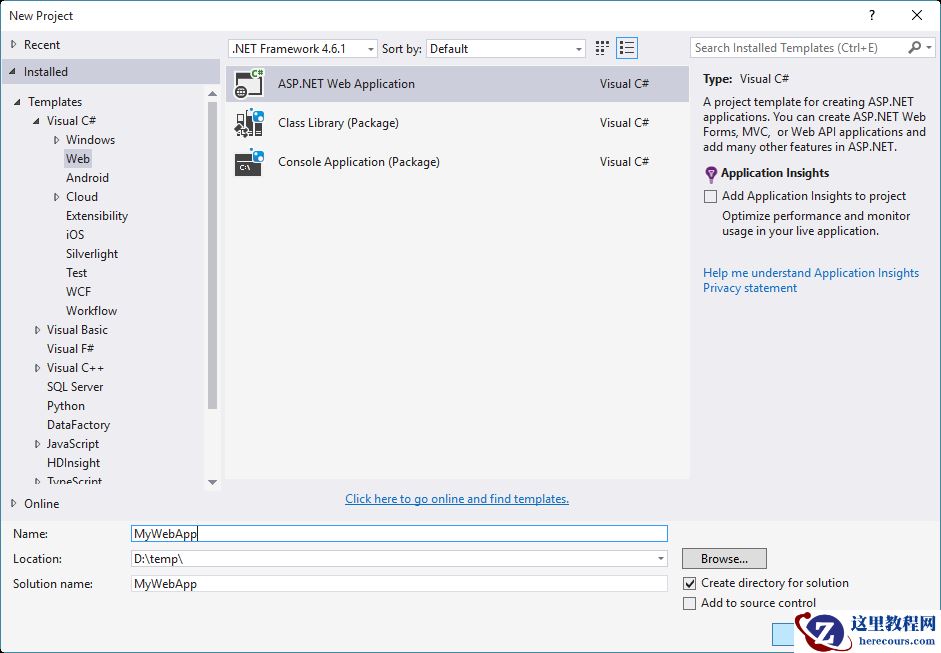Select the Android template category
941x653 pixels.
point(87,178)
